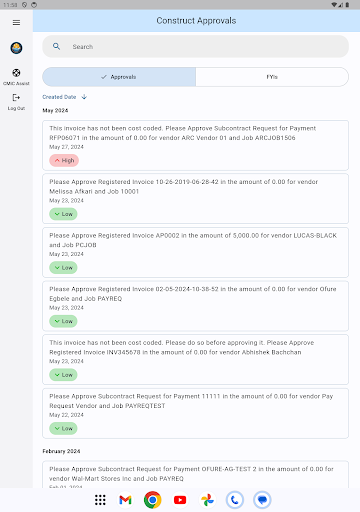Open Google Photos from the dock
Screen dimensions: 360x512
(x=207, y=500)
